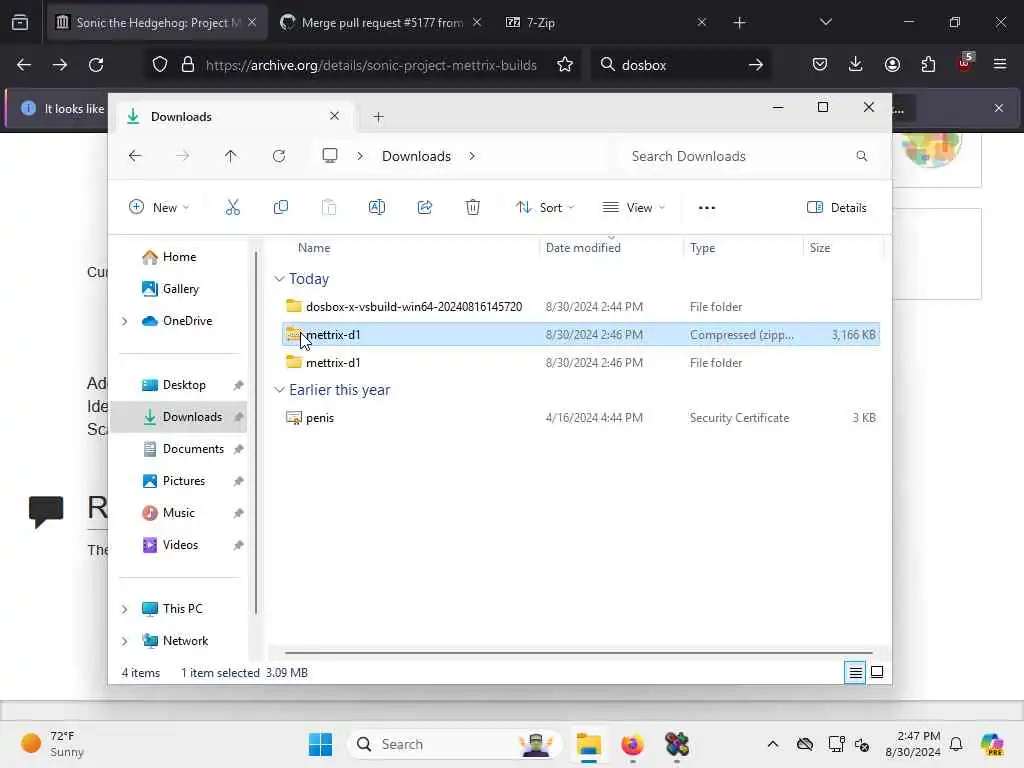Click the Share icon in Explorer toolbar
1024x768 pixels.
(x=424, y=208)
